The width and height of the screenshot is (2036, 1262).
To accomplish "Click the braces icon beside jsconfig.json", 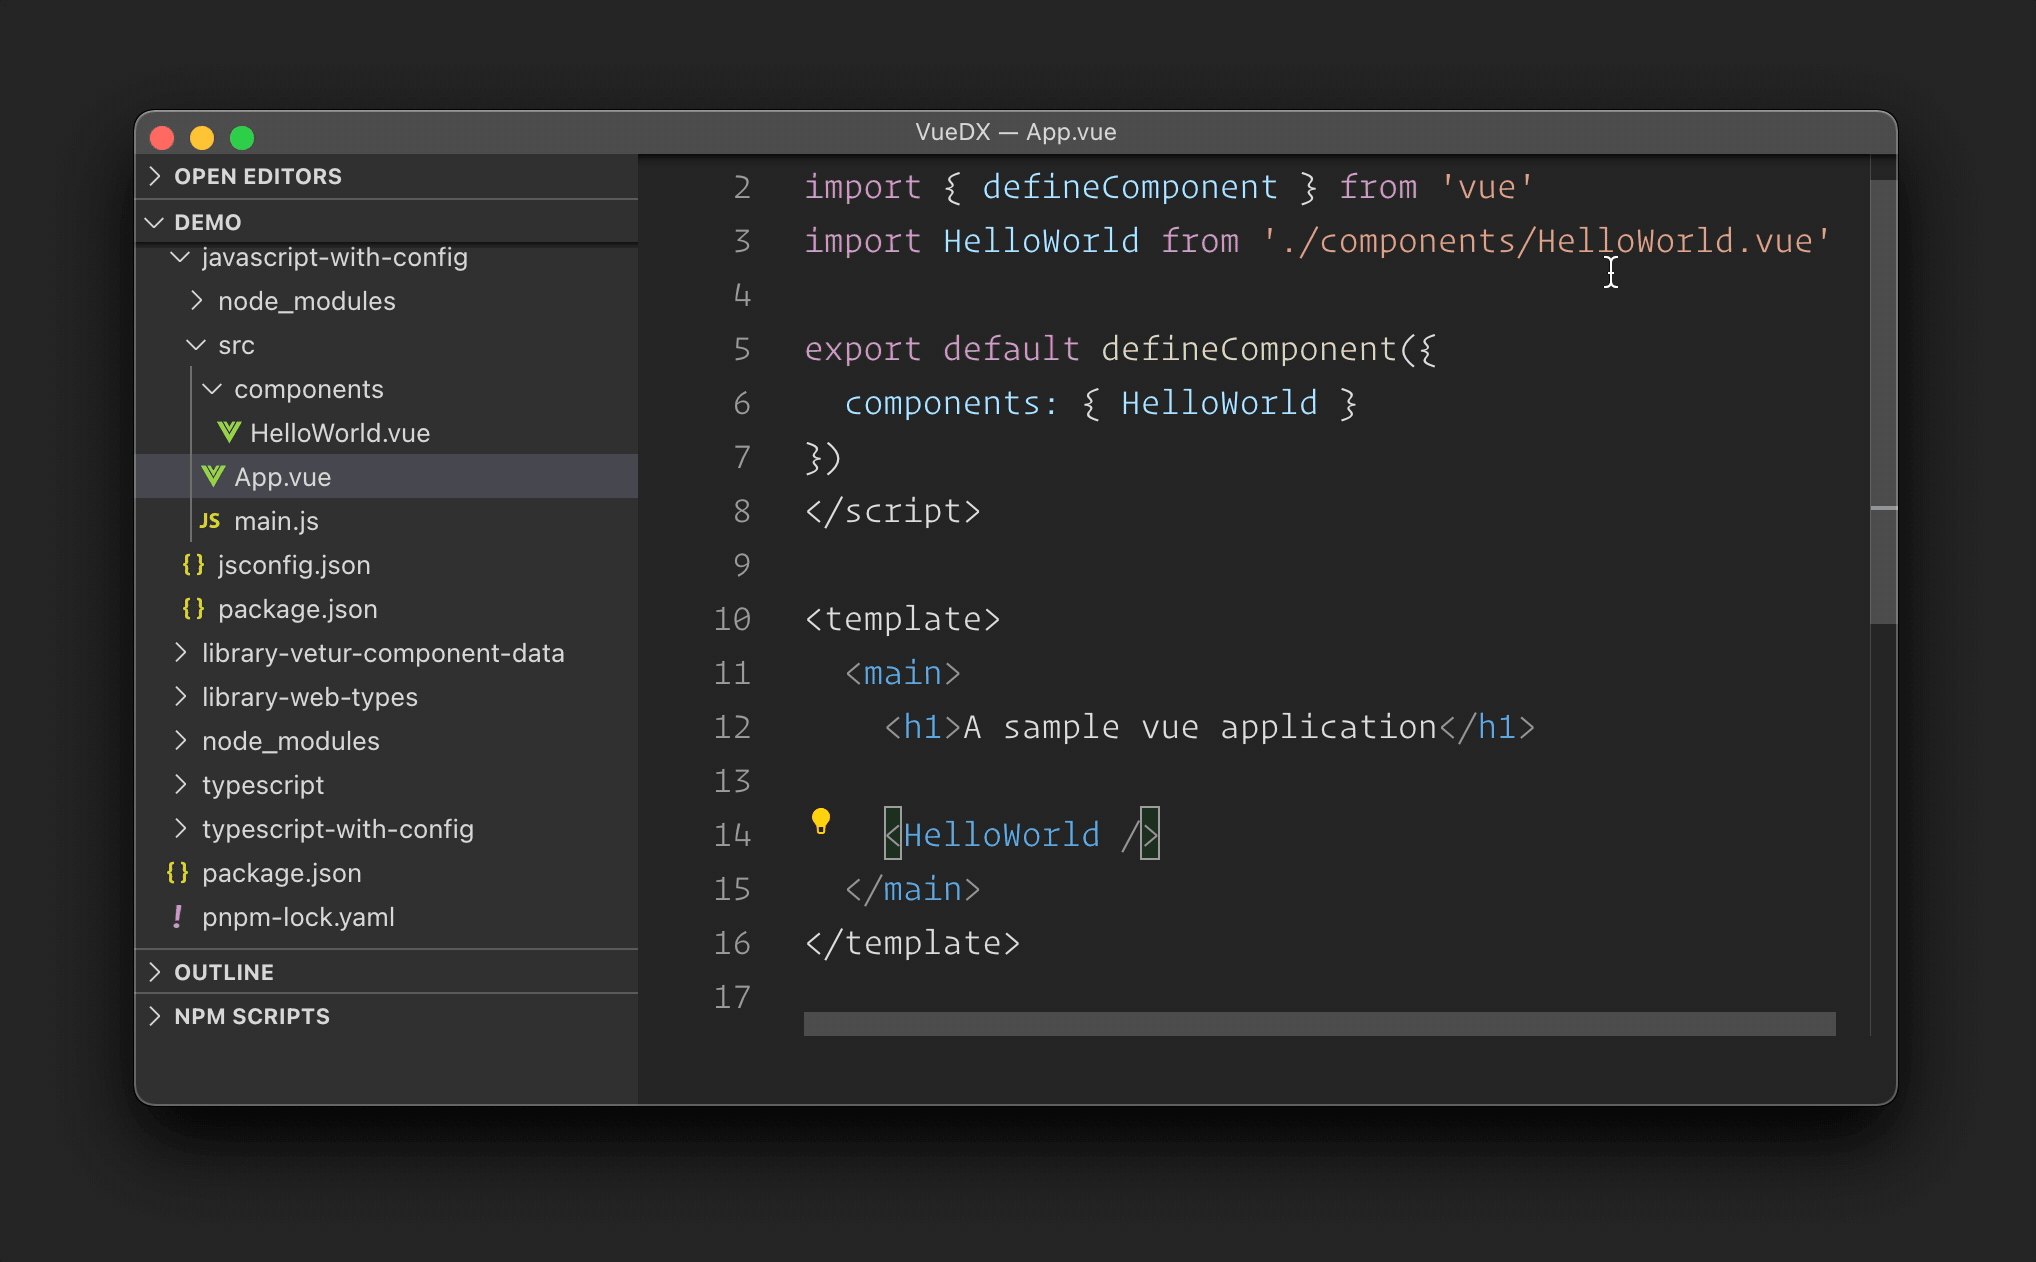I will click(193, 564).
